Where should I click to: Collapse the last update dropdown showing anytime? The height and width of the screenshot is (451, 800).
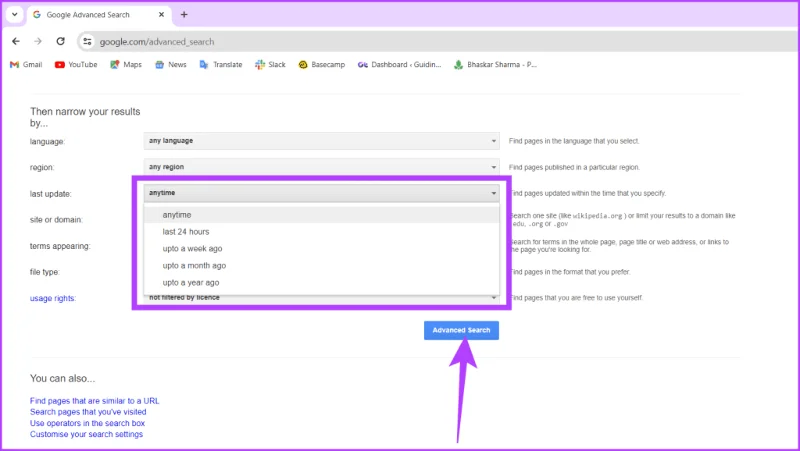321,193
